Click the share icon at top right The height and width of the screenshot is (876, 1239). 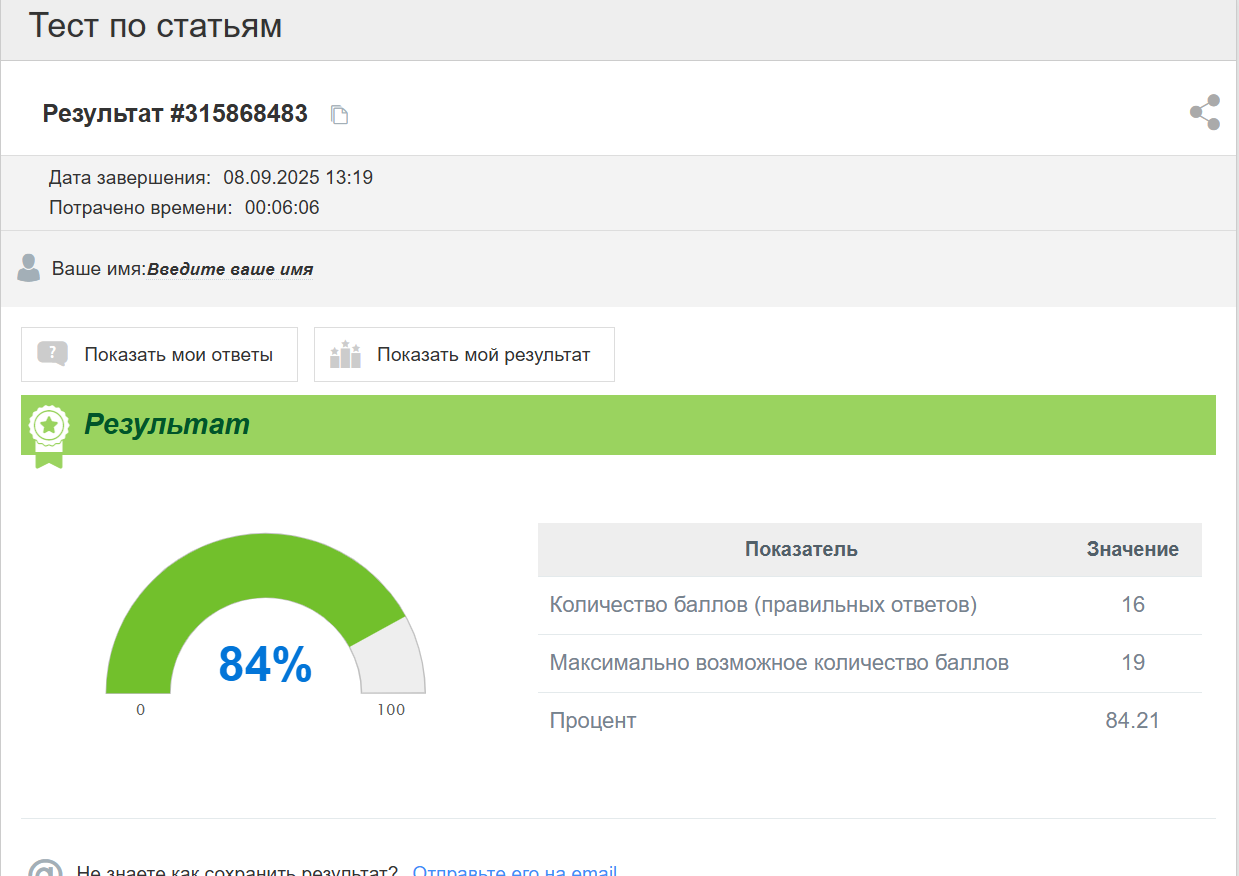[x=1205, y=112]
